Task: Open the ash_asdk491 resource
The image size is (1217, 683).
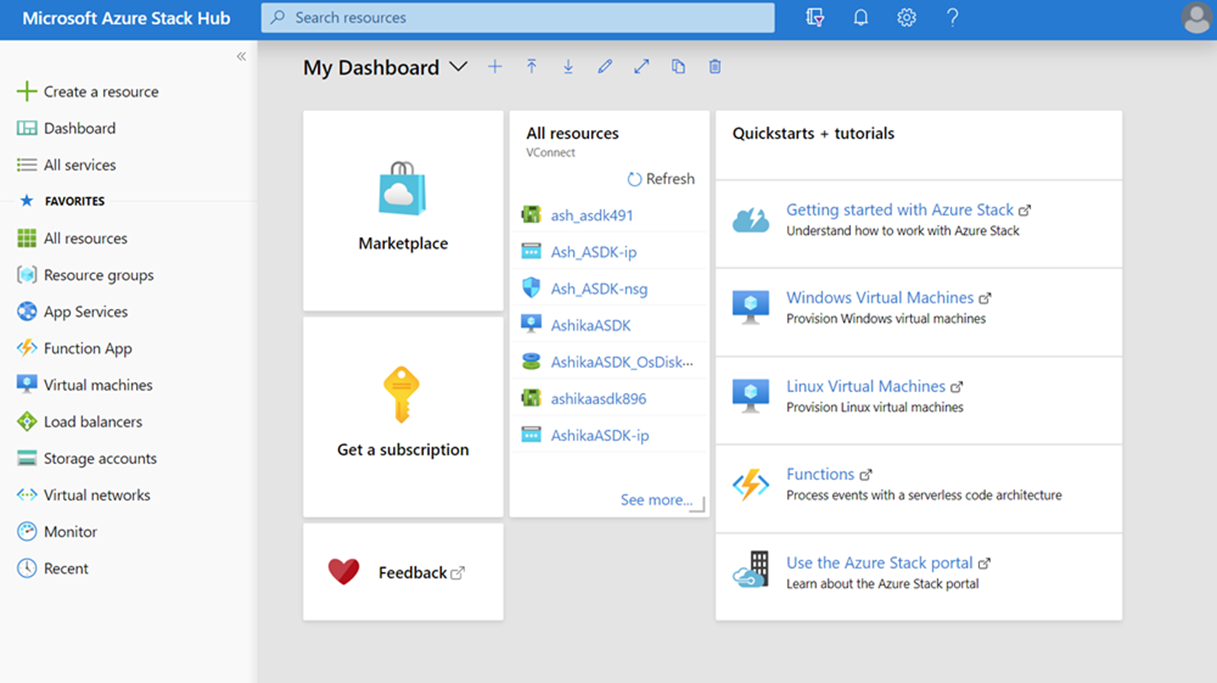Action: click(591, 215)
